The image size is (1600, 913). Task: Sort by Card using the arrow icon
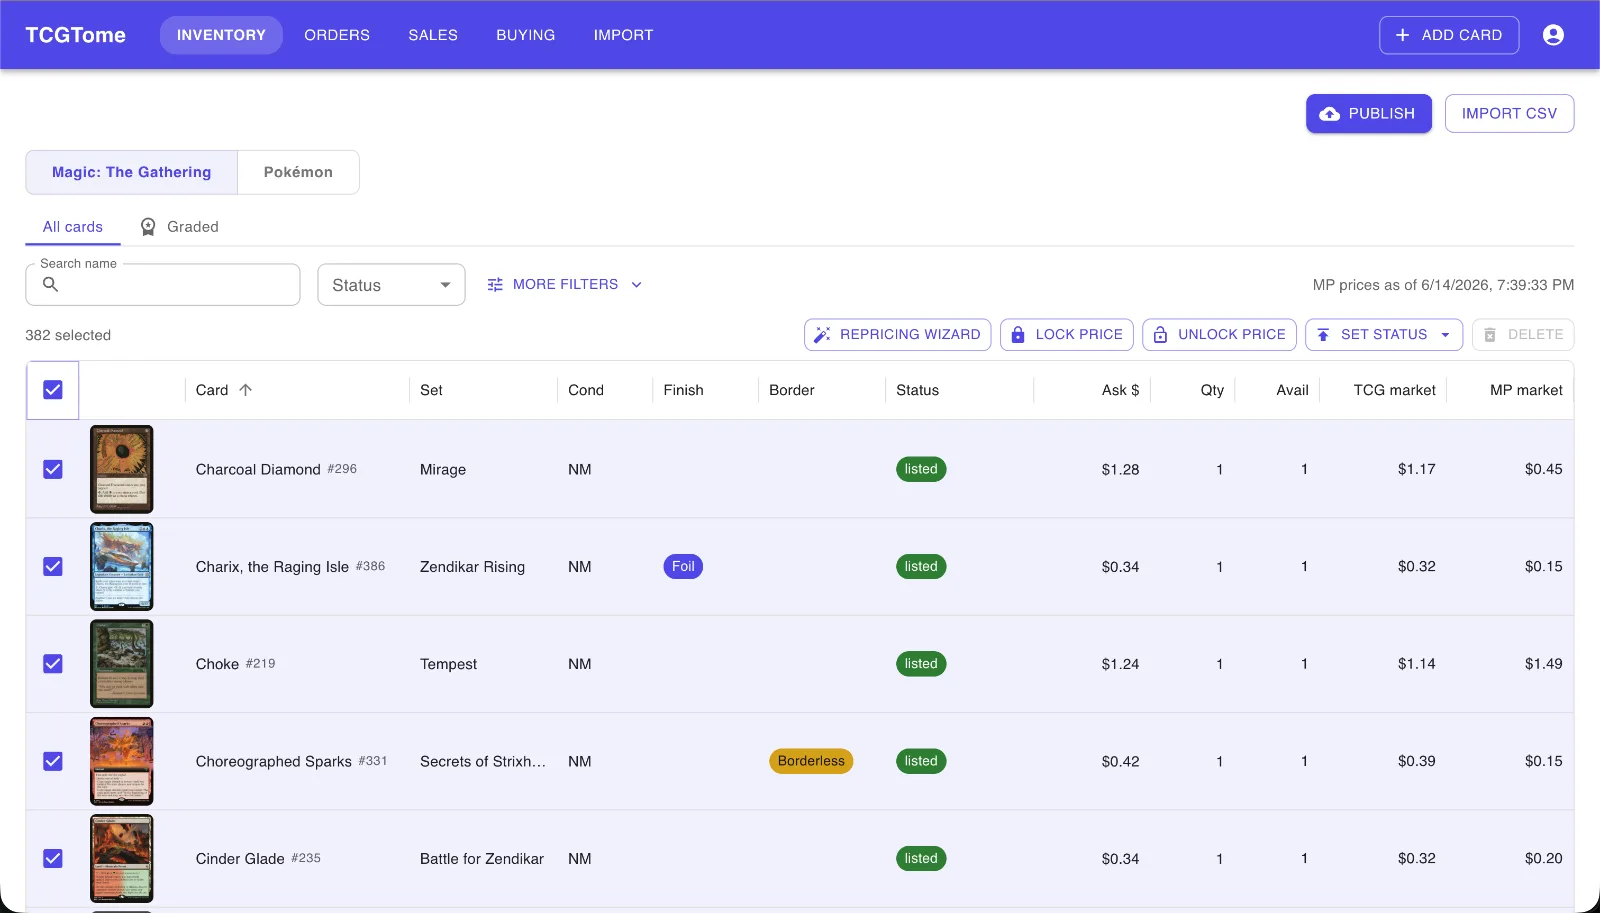tap(246, 390)
